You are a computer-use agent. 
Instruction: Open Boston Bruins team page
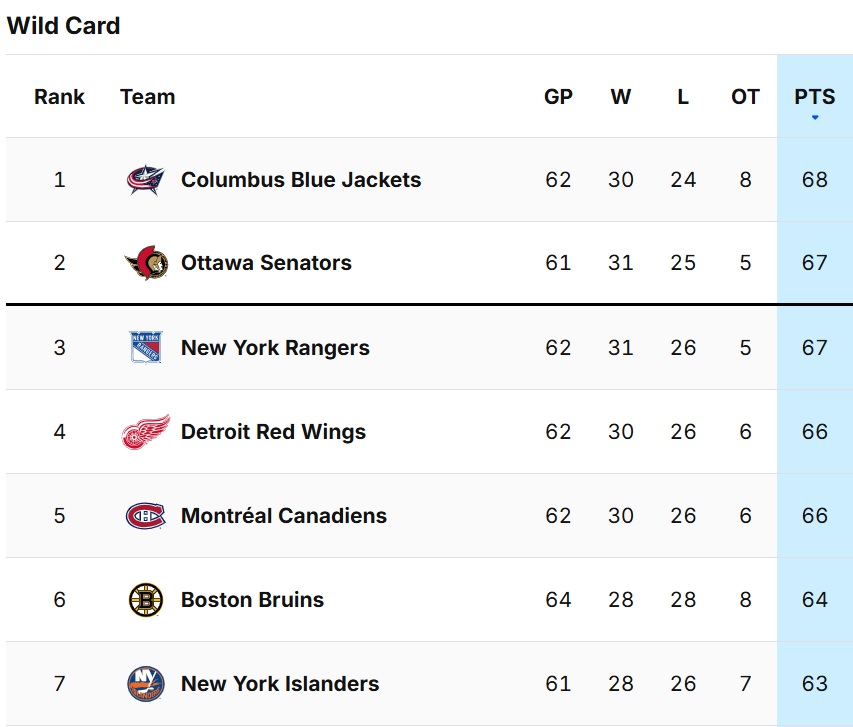[x=252, y=600]
